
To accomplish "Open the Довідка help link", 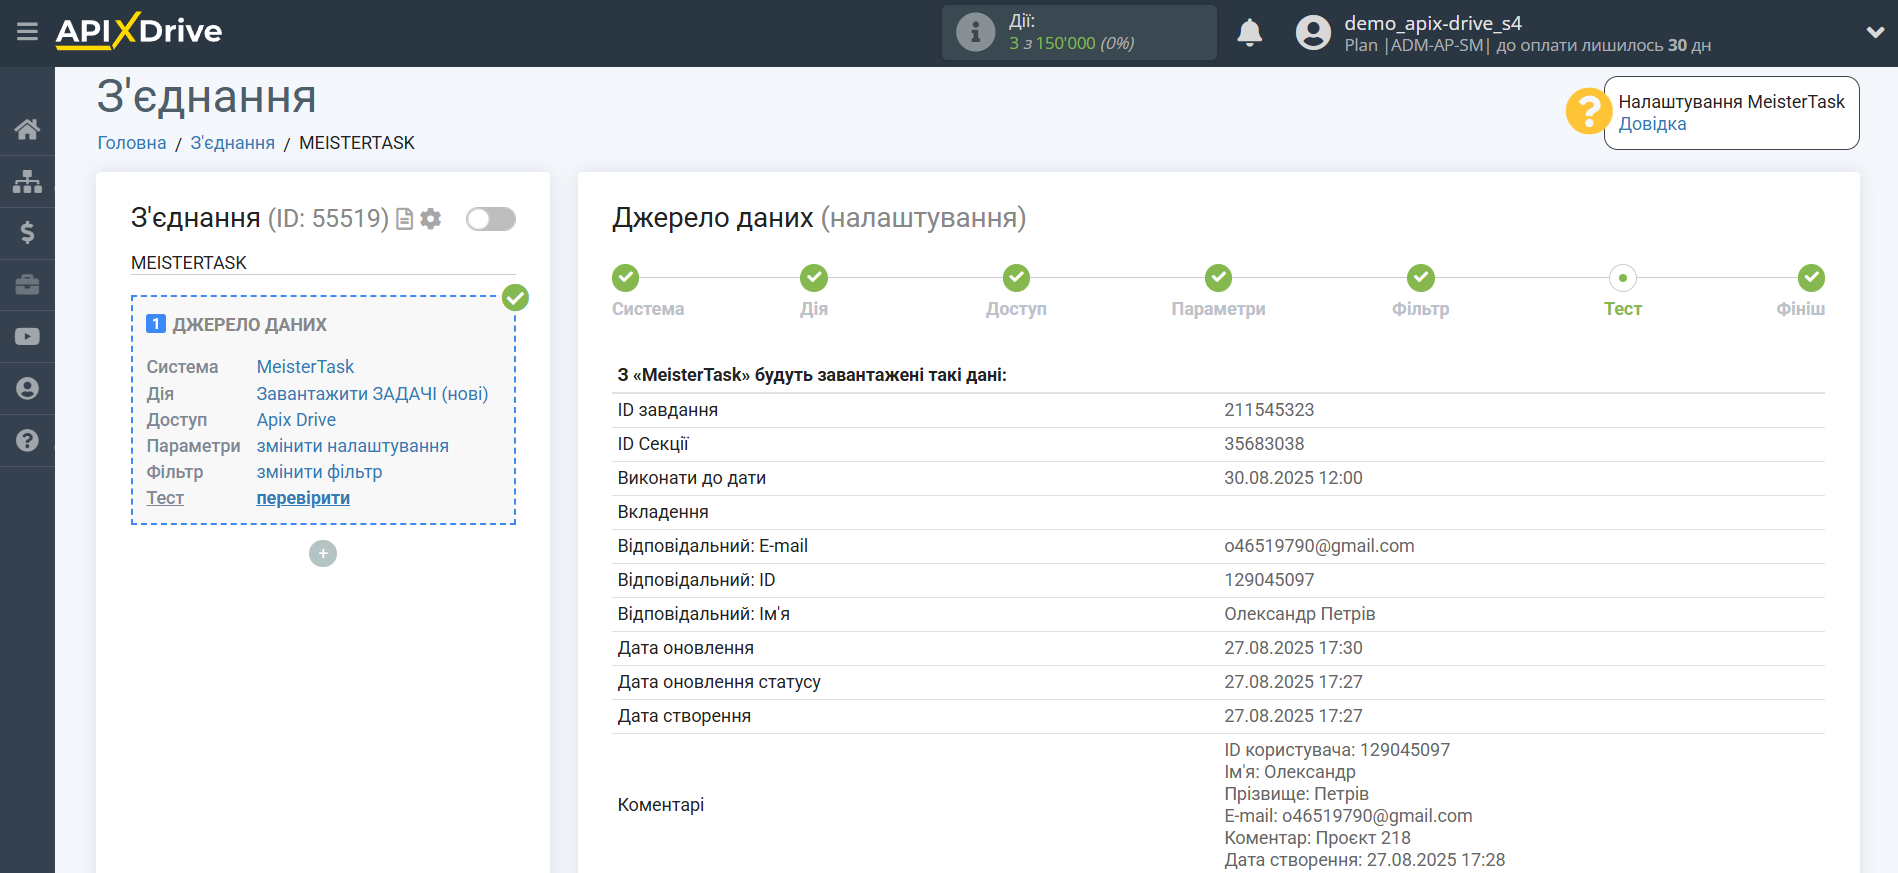I will pyautogui.click(x=1652, y=124).
